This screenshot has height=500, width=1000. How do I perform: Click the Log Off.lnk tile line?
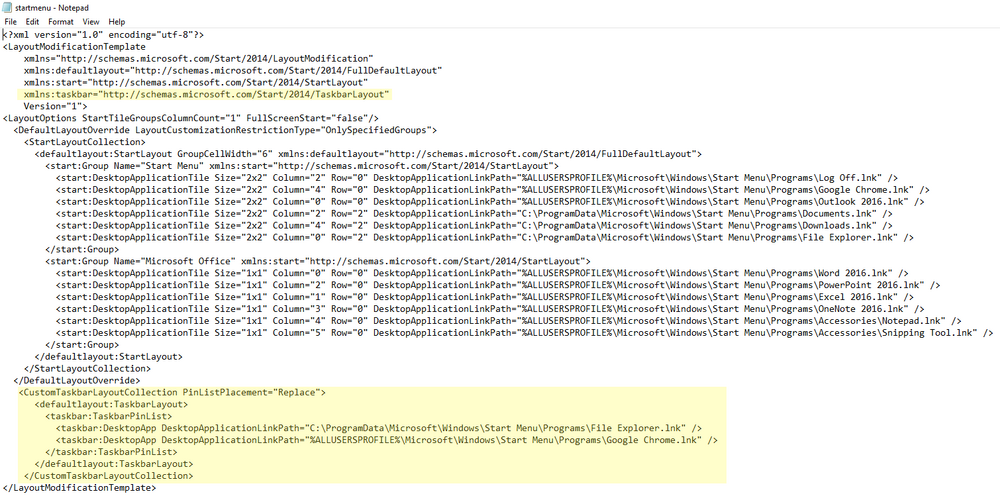pos(476,178)
